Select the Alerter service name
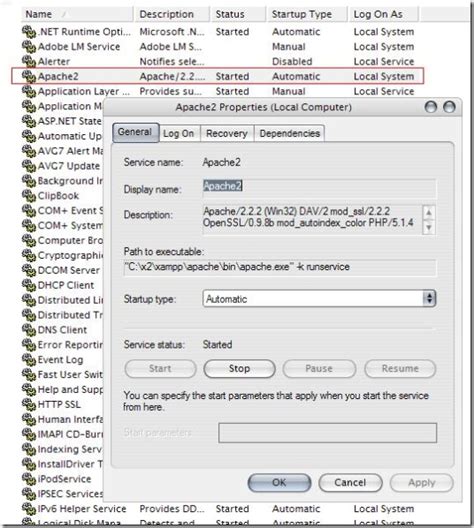This screenshot has height=528, width=474. tap(54, 62)
